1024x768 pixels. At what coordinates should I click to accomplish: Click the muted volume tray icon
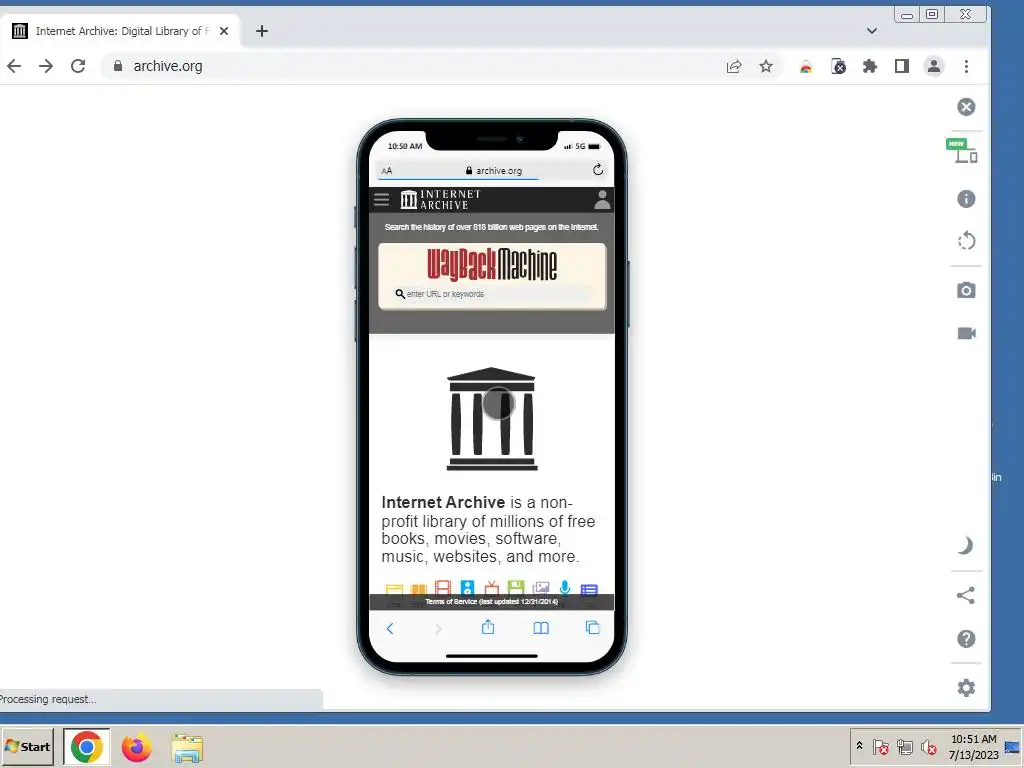point(928,746)
